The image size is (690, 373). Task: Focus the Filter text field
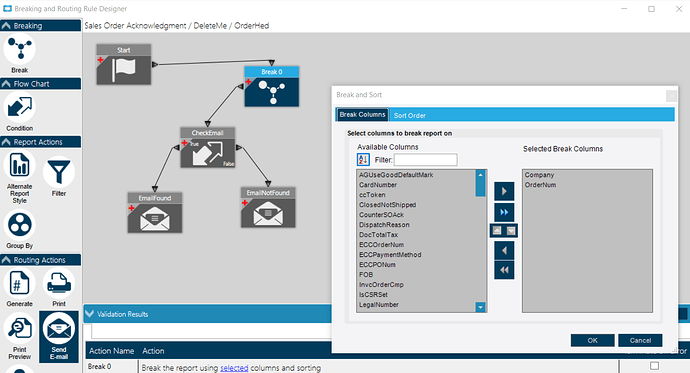tap(426, 160)
